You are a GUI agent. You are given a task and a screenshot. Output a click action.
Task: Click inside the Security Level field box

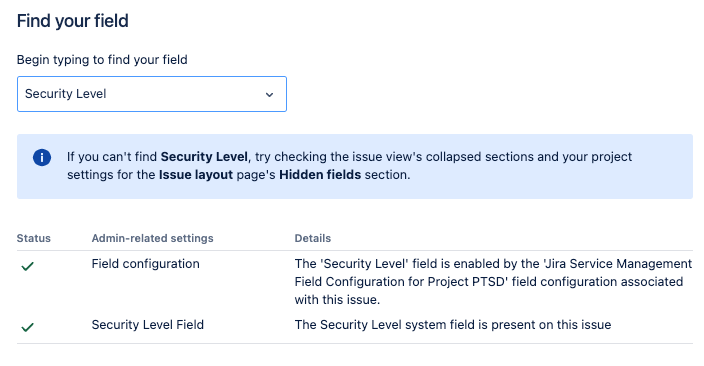tap(152, 94)
